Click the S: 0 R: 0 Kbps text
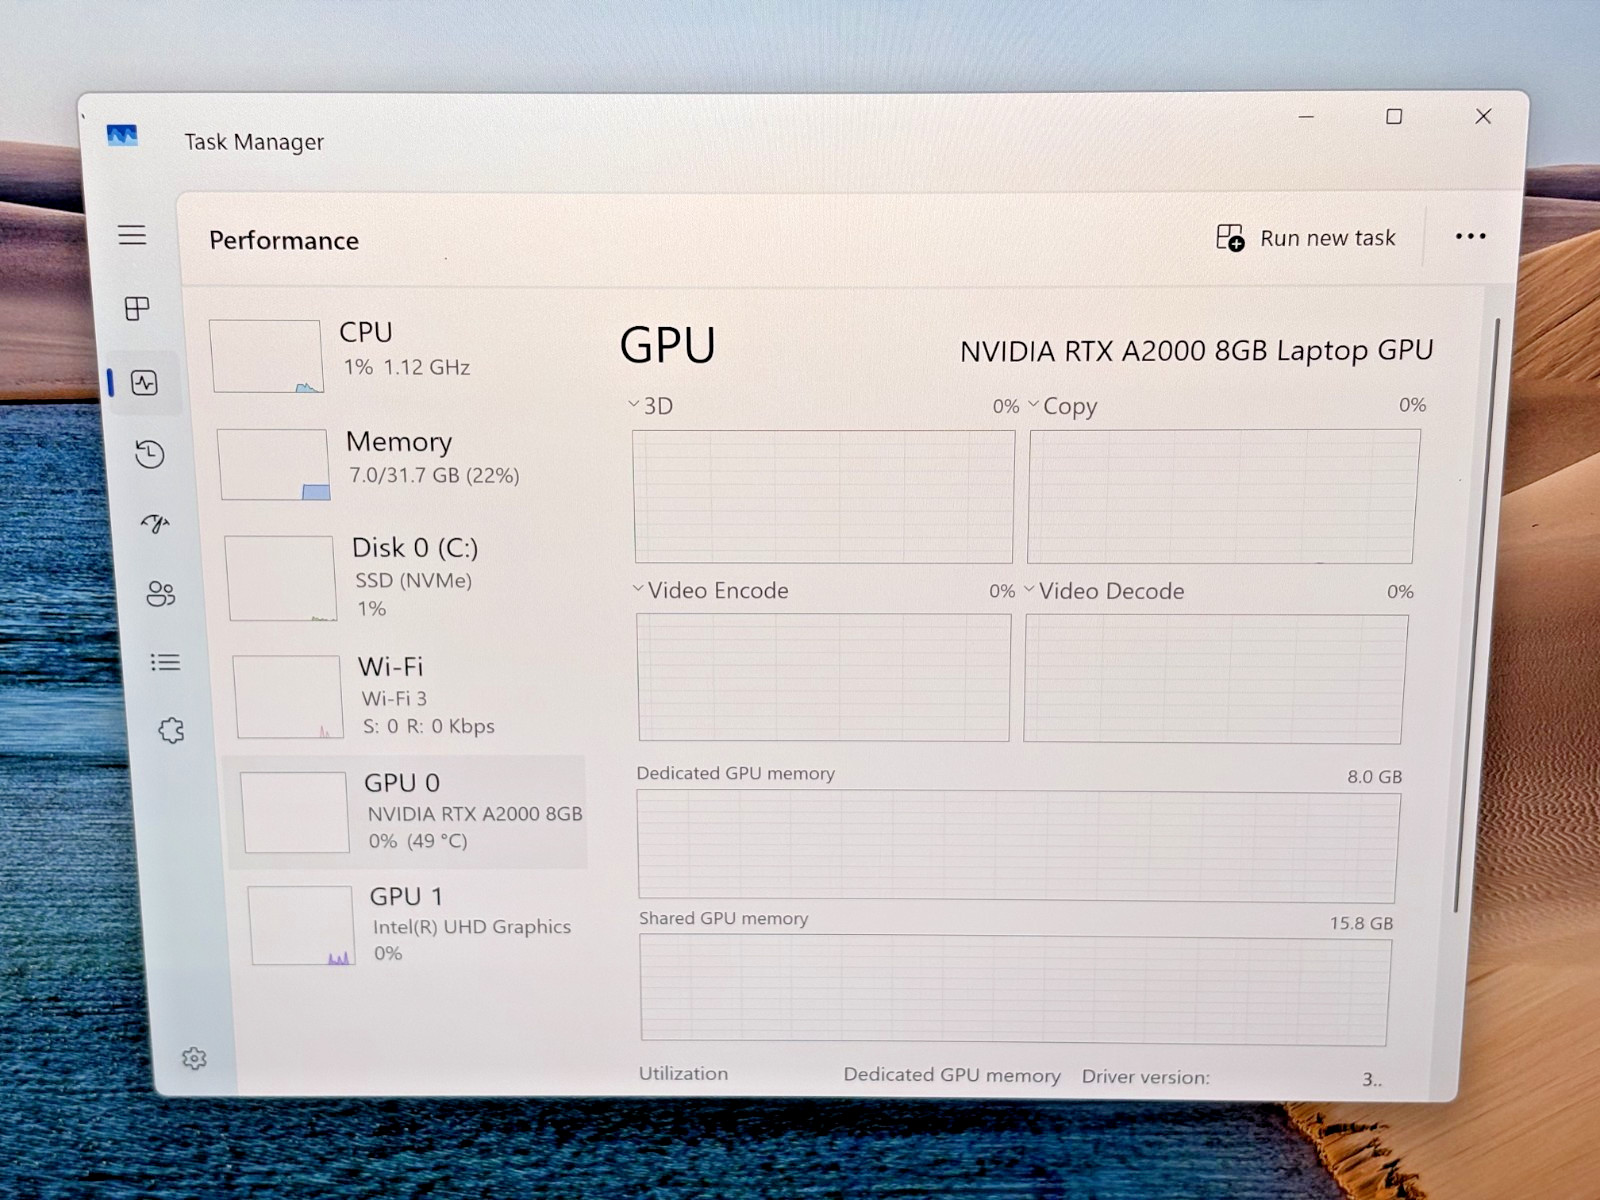1600x1200 pixels. (429, 727)
